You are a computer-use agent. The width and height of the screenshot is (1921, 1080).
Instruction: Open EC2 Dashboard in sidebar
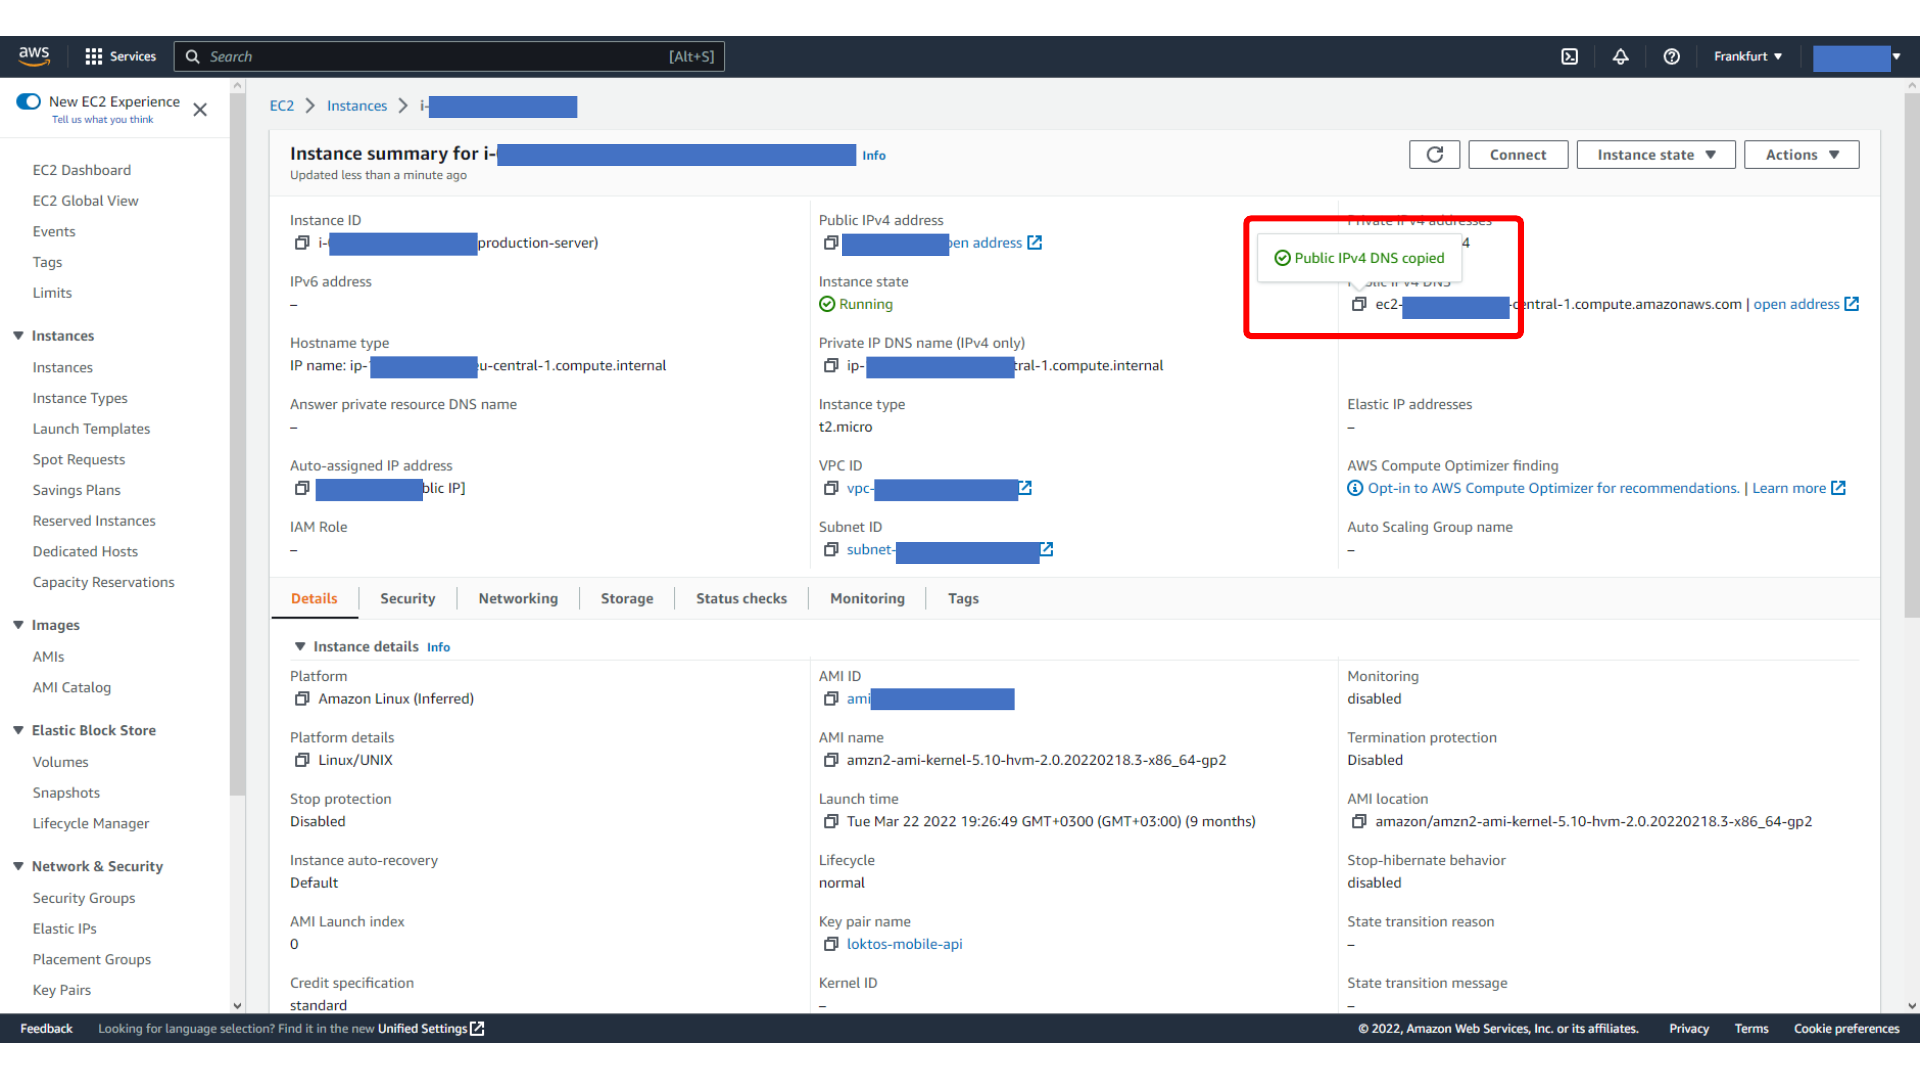coord(82,170)
